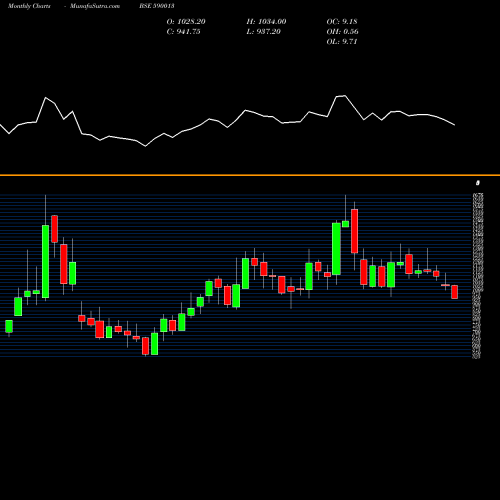Click the Monthly Charts title text
The width and height of the screenshot is (500, 500).
[x=29, y=6]
